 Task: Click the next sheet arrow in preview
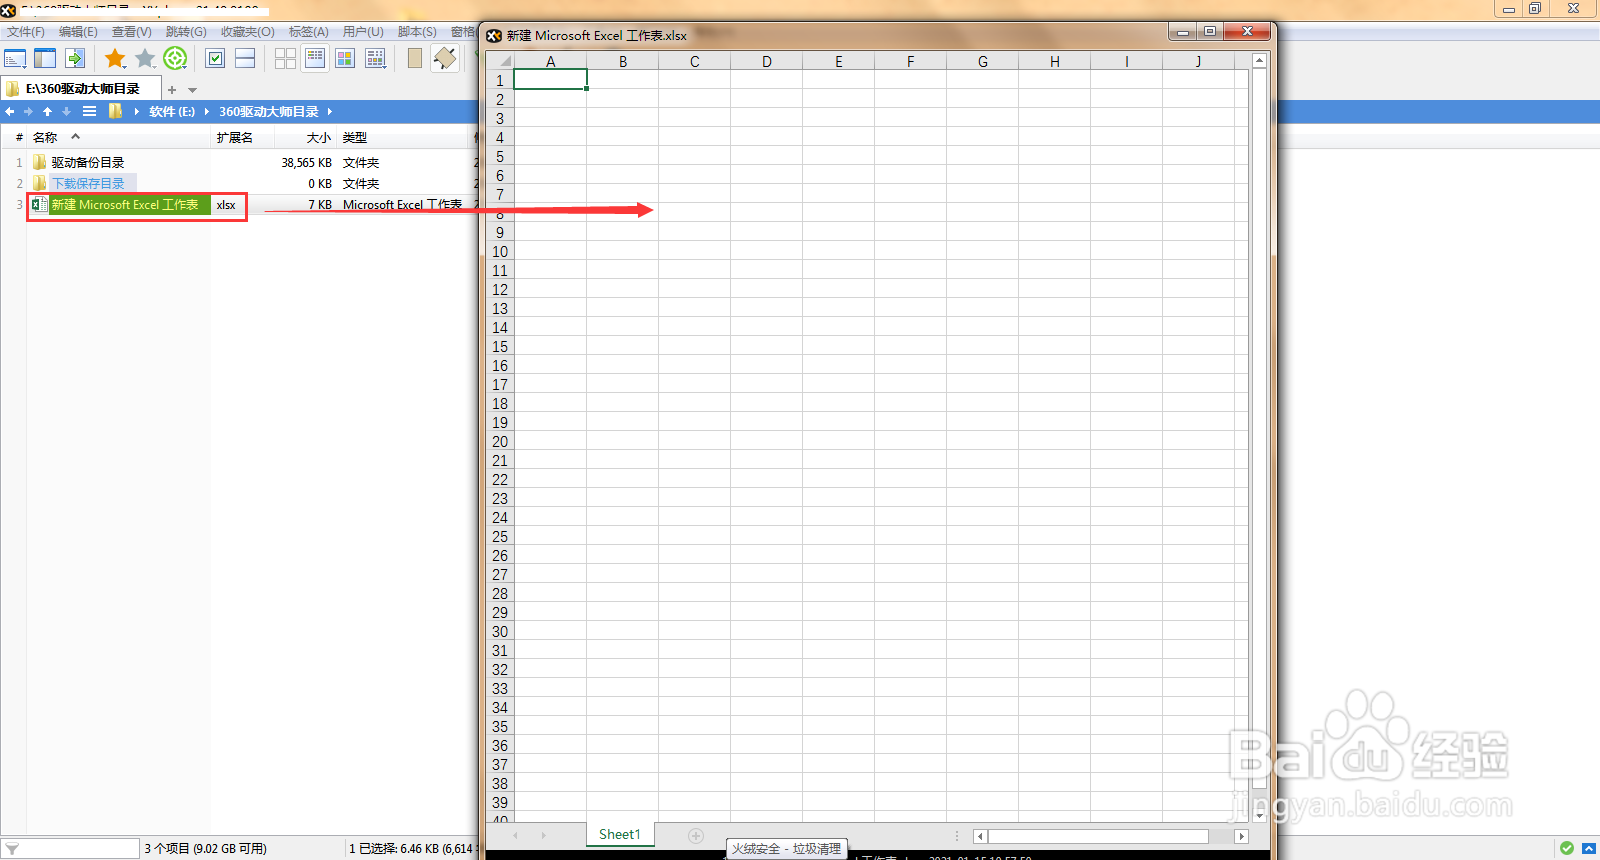pyautogui.click(x=543, y=835)
